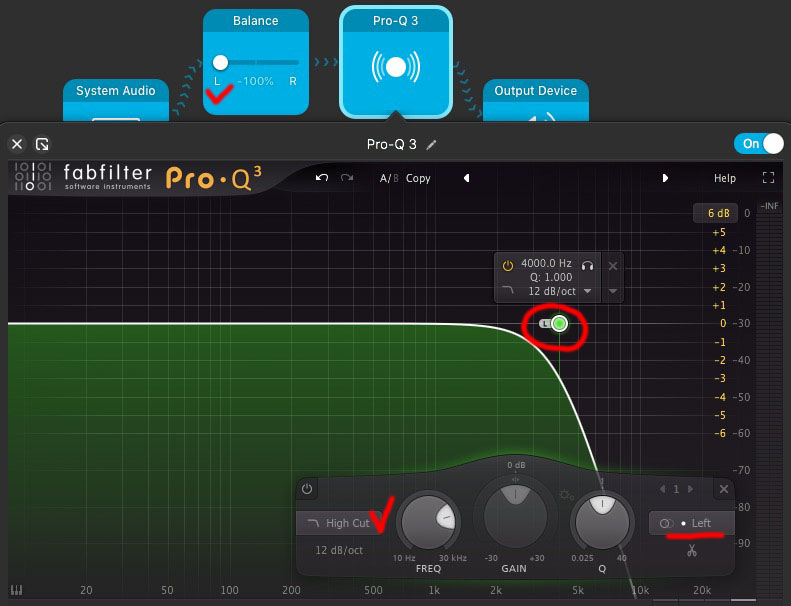The width and height of the screenshot is (791, 606).
Task: Copy current state with Copy button
Action: pyautogui.click(x=418, y=178)
